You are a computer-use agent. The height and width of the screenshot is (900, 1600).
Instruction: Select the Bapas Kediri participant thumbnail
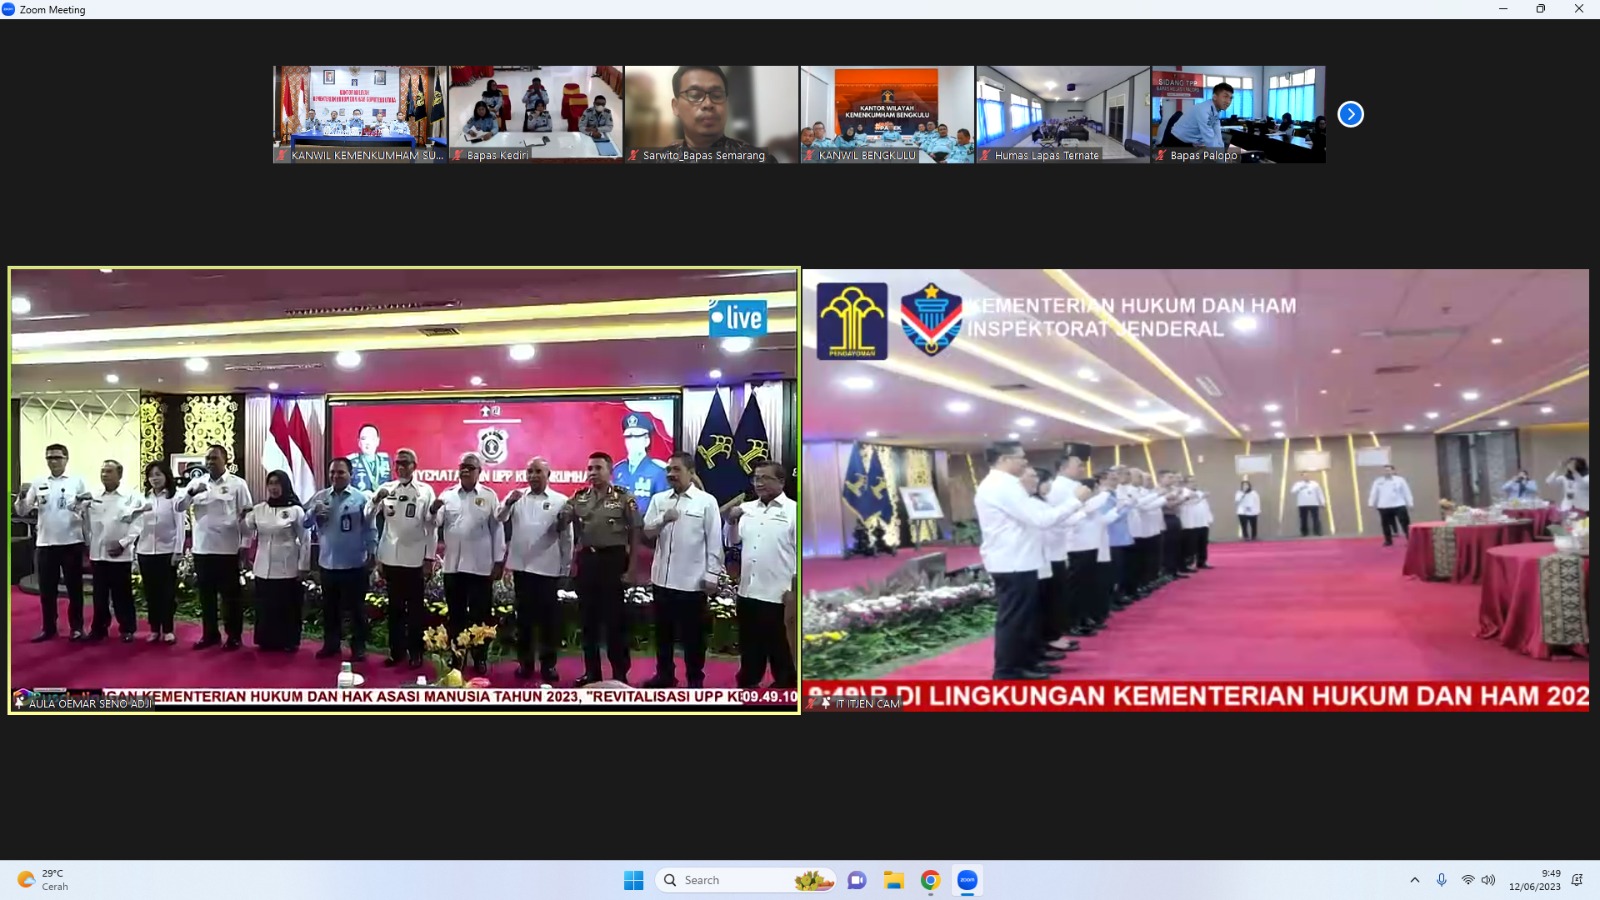click(536, 113)
